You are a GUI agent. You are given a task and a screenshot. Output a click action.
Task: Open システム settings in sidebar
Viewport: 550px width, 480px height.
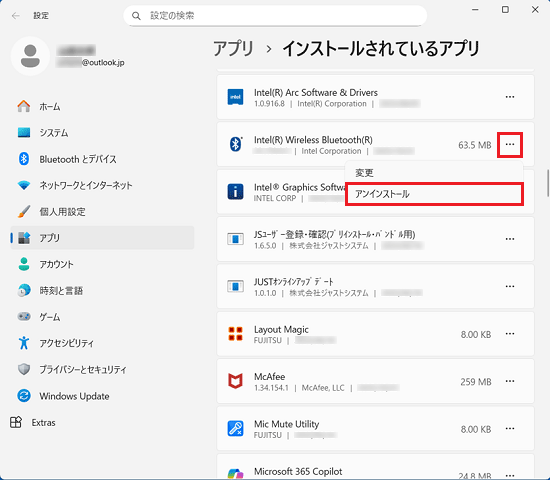[102, 133]
